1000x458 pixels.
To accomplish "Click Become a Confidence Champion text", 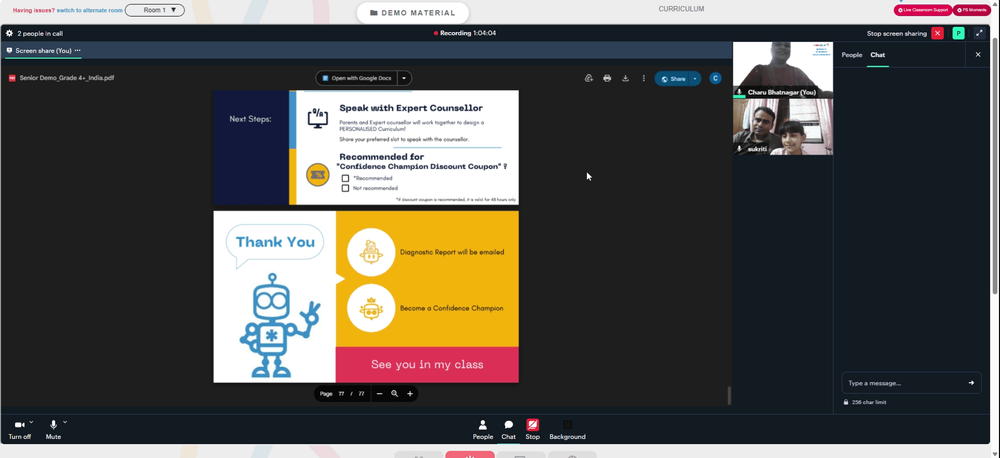I will 452,308.
